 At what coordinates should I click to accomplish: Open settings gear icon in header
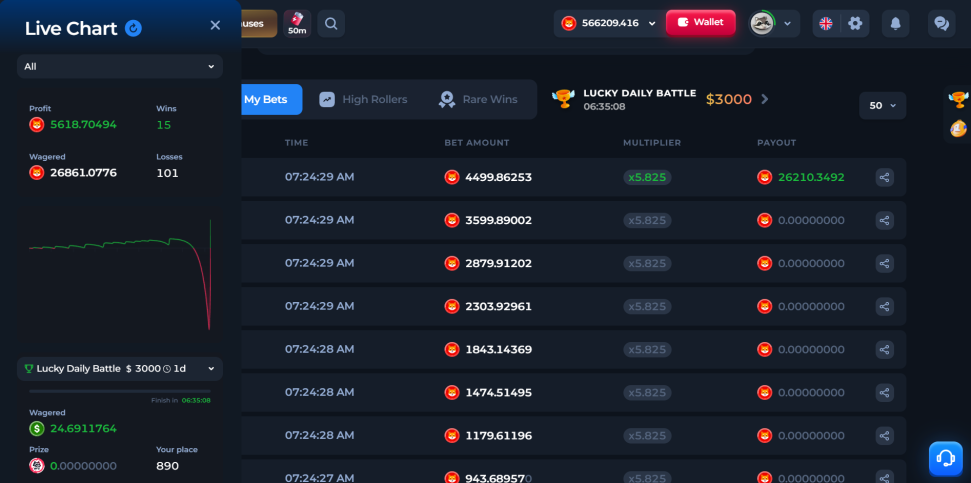pyautogui.click(x=855, y=24)
